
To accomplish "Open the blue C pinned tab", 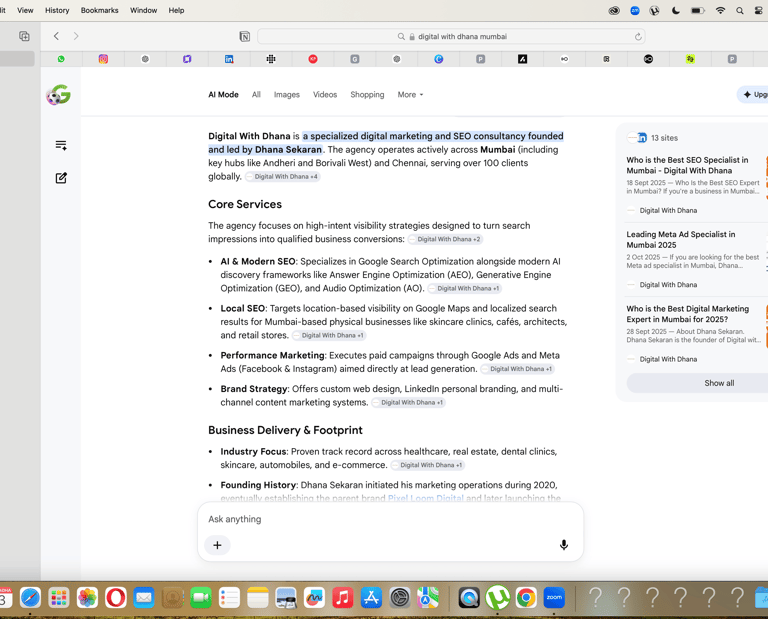I will tap(438, 59).
